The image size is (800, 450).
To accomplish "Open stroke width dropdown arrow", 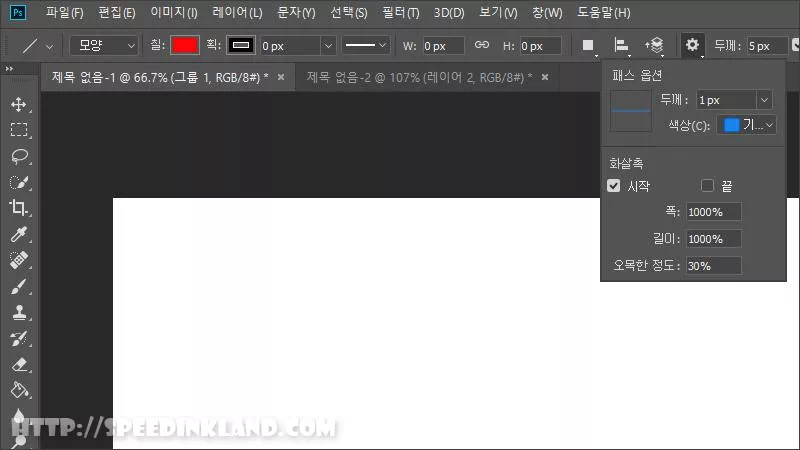I will pyautogui.click(x=328, y=46).
